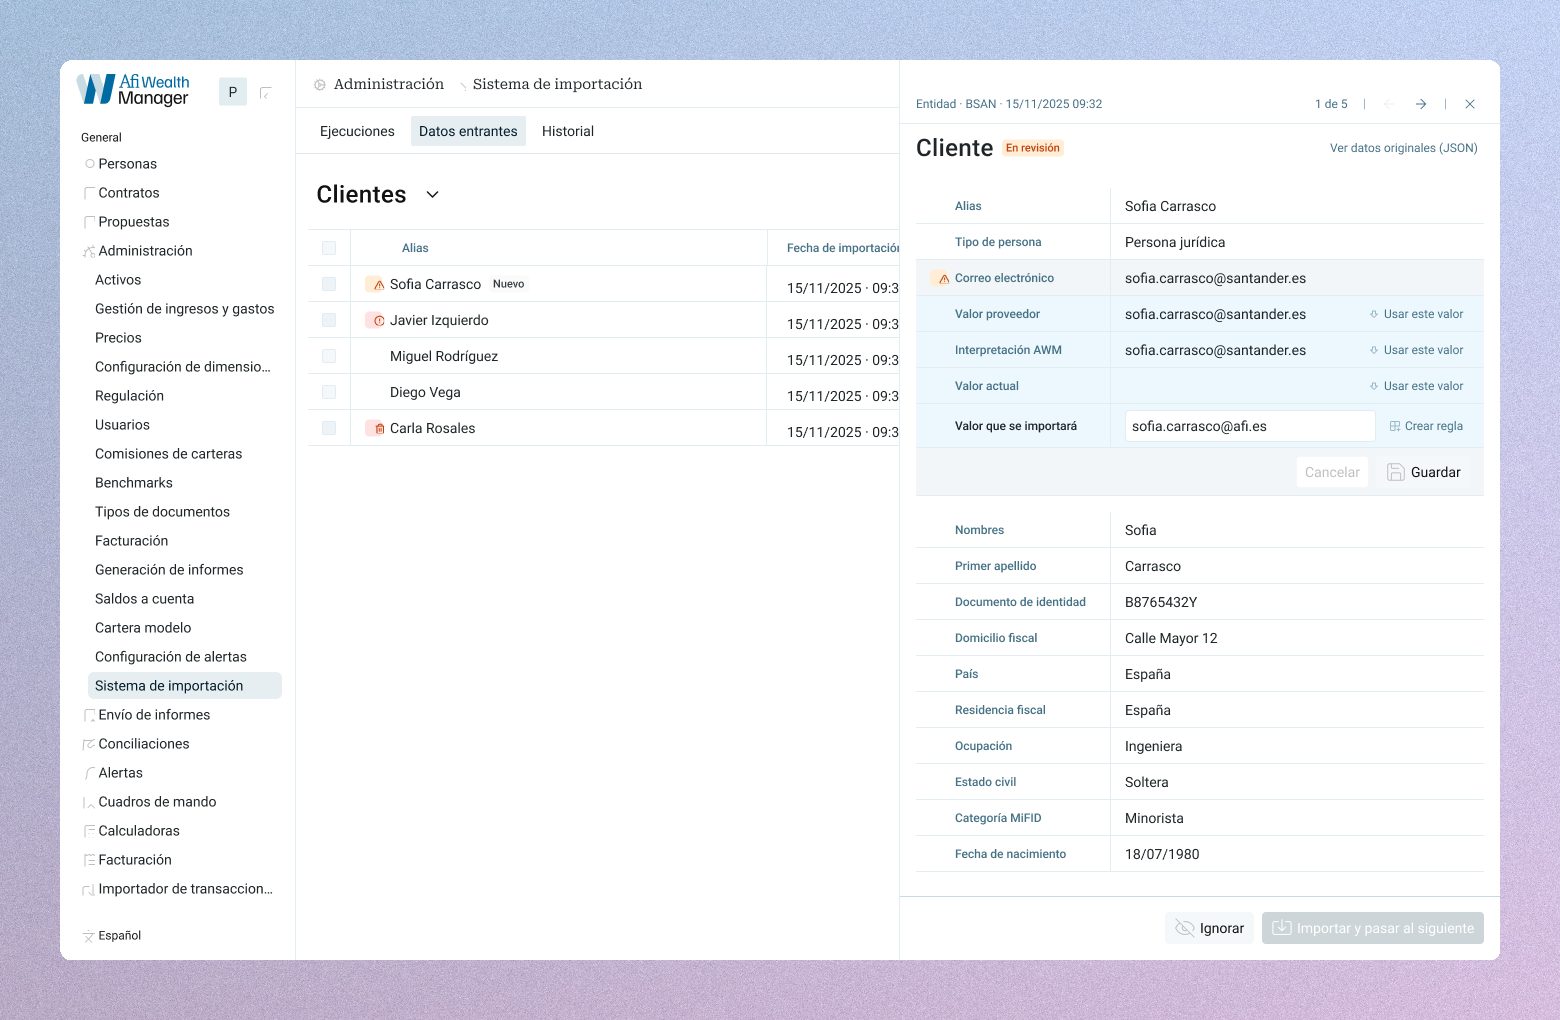Check the checkbox for Diego Vega
This screenshot has height=1020, width=1560.
(x=328, y=392)
